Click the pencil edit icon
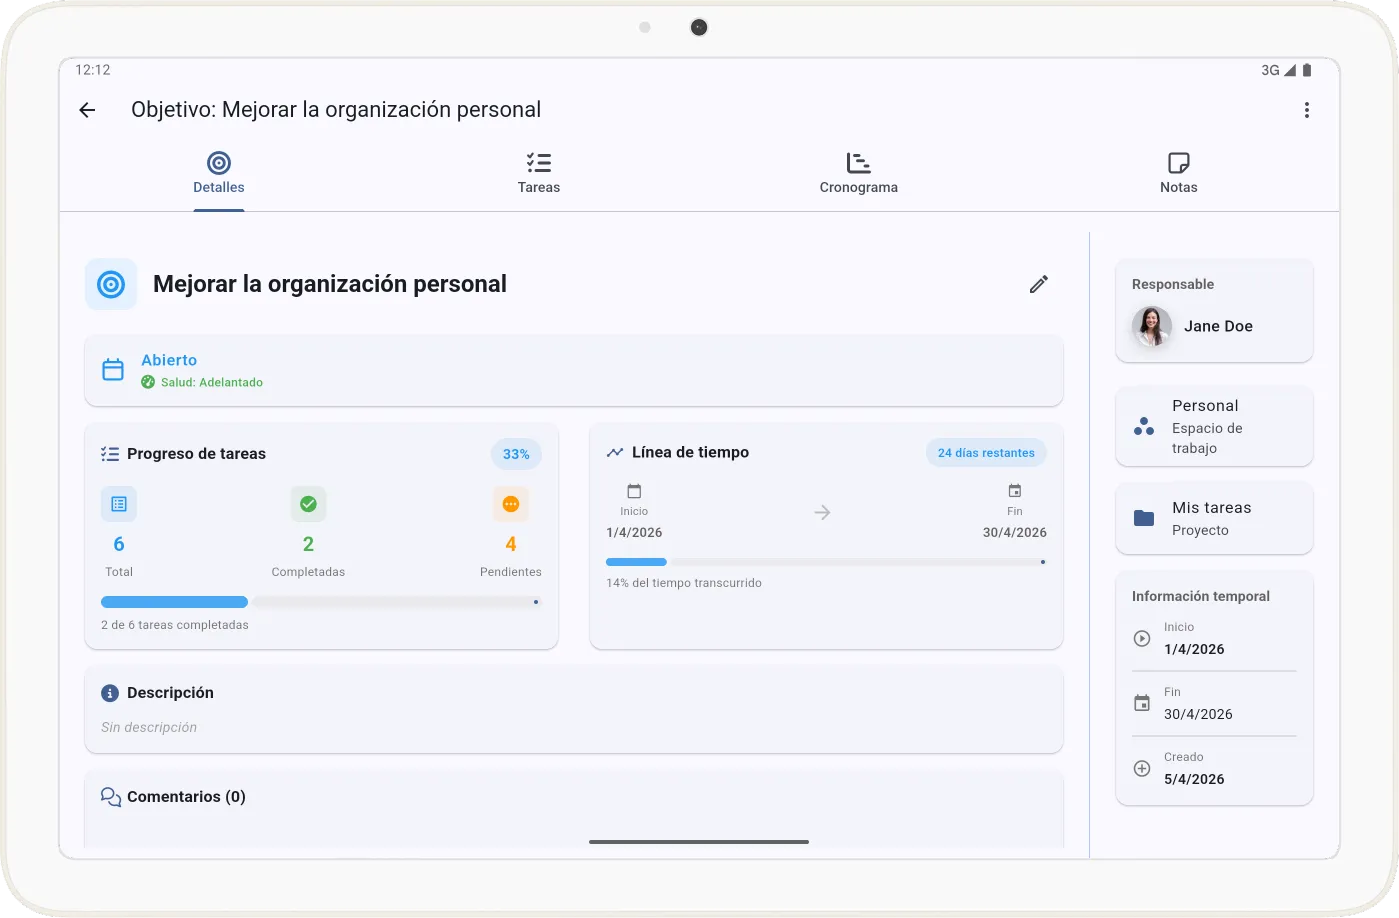Screen dimensions: 1399x918 click(1039, 284)
